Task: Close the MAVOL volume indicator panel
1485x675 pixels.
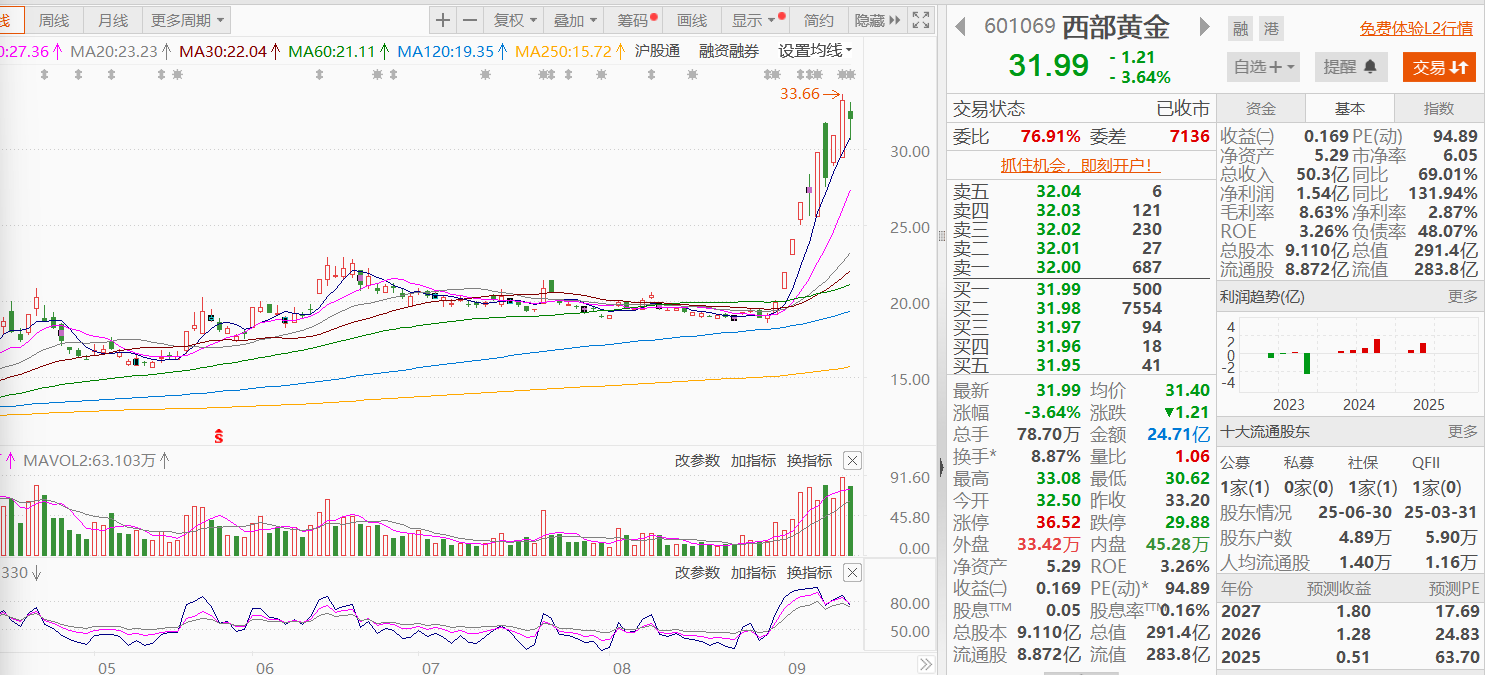Action: click(x=852, y=460)
